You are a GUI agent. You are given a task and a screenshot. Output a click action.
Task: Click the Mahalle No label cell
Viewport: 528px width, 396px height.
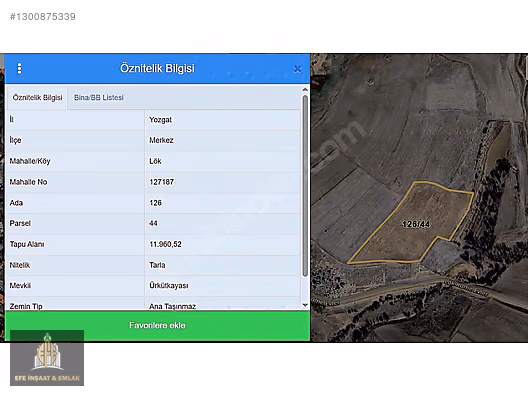pos(75,182)
